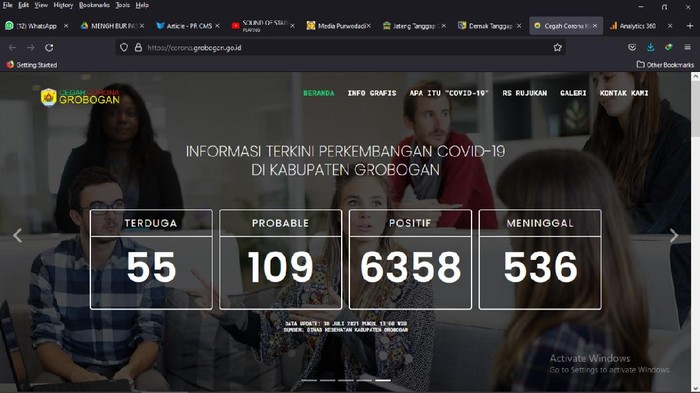Bookmark this page with the star

pos(557,47)
